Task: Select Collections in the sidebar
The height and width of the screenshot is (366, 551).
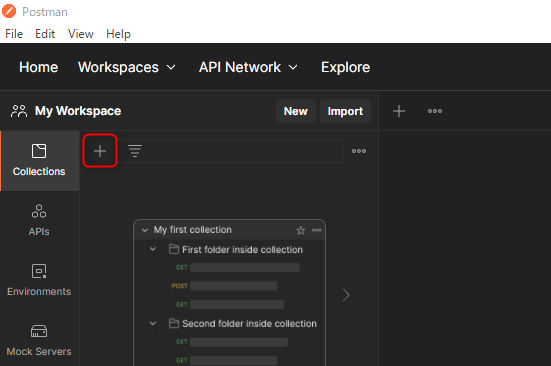Action: pyautogui.click(x=39, y=161)
